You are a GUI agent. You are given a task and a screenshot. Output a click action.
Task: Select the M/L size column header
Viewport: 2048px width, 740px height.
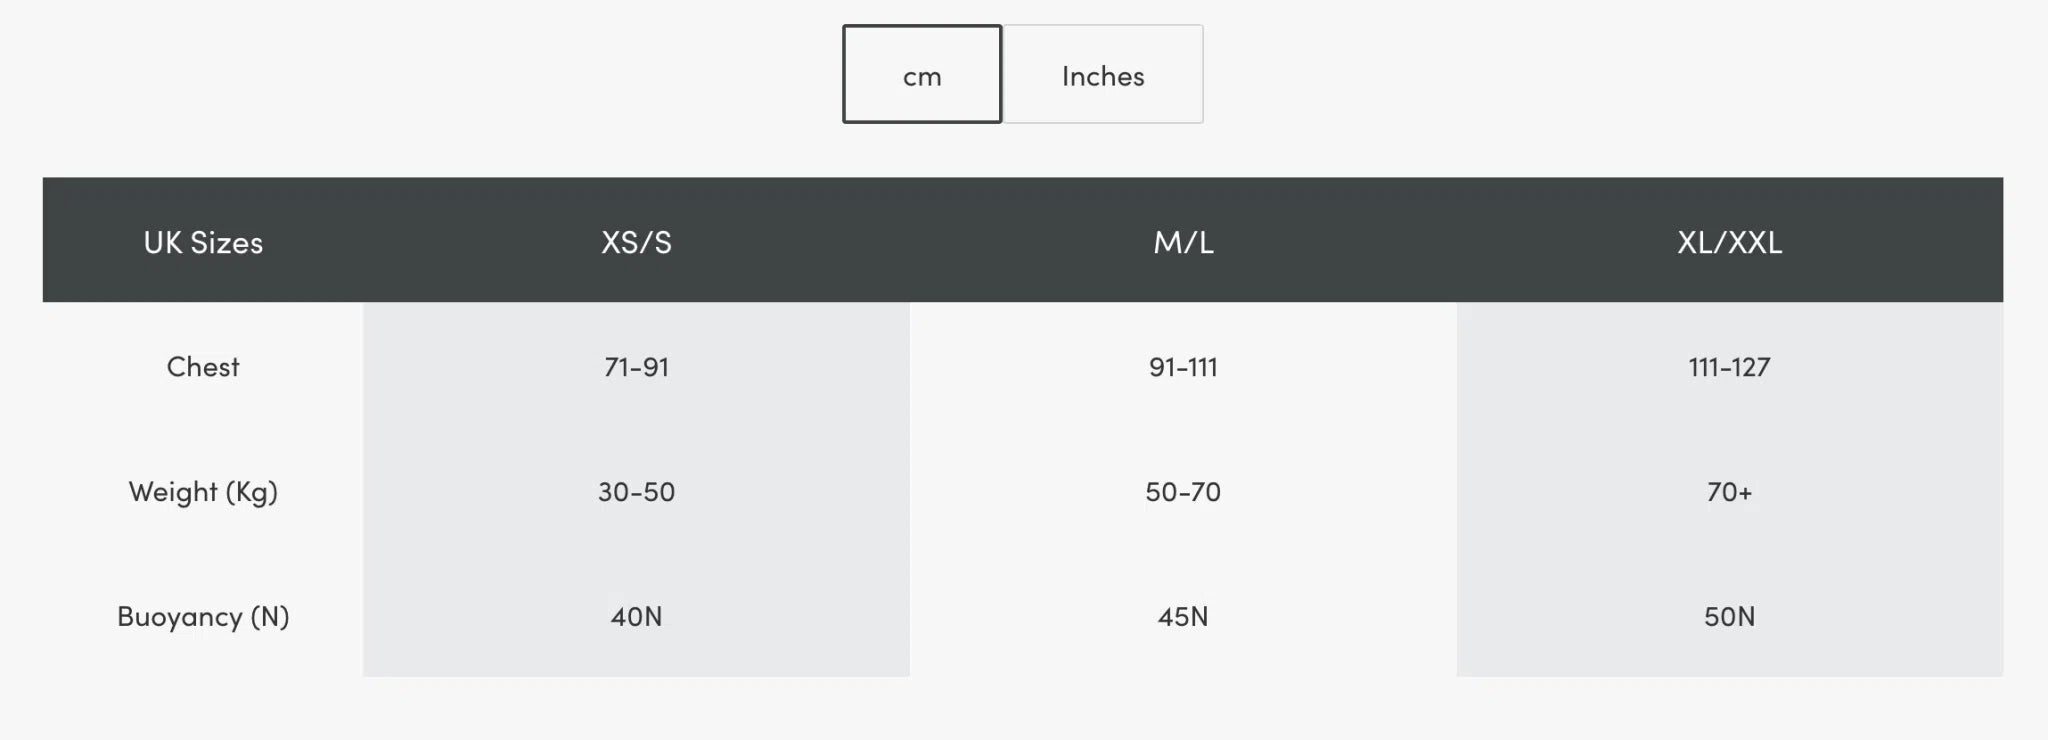pyautogui.click(x=1183, y=242)
